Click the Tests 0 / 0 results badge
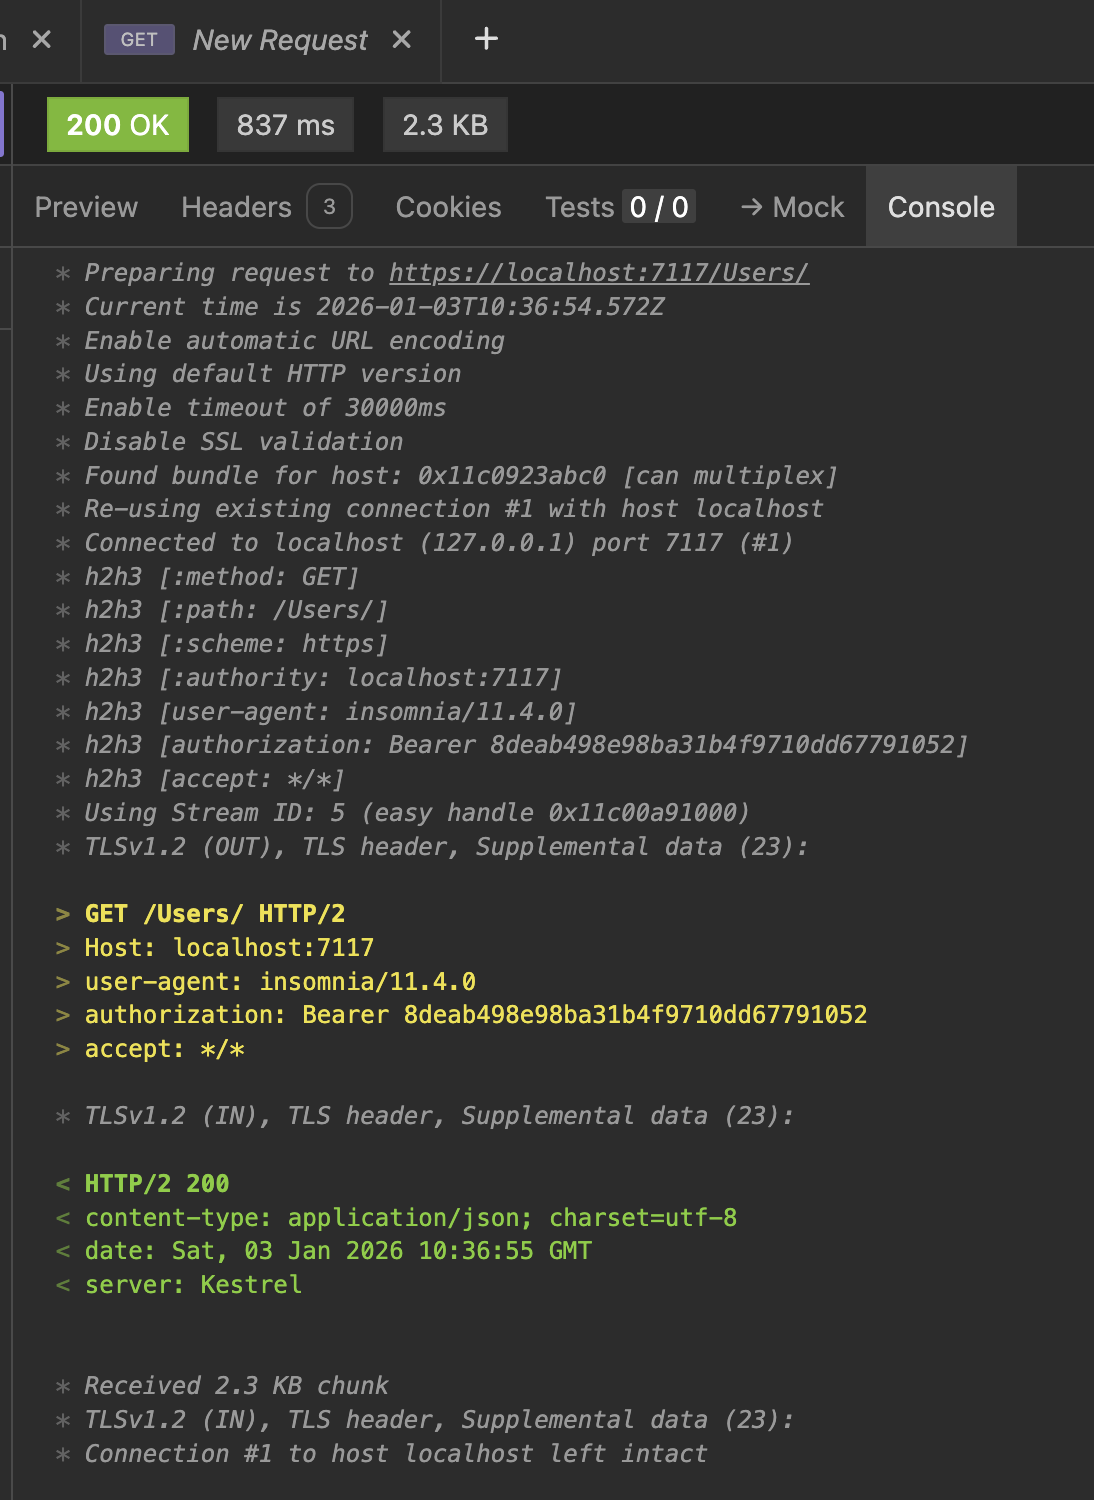This screenshot has width=1094, height=1500. pos(659,207)
